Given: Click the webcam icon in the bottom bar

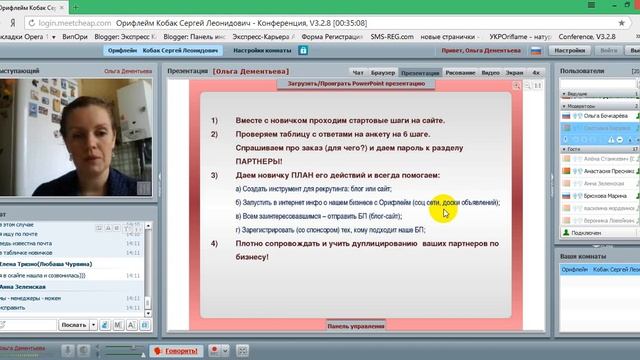Looking at the screenshot, I should (x=84, y=351).
